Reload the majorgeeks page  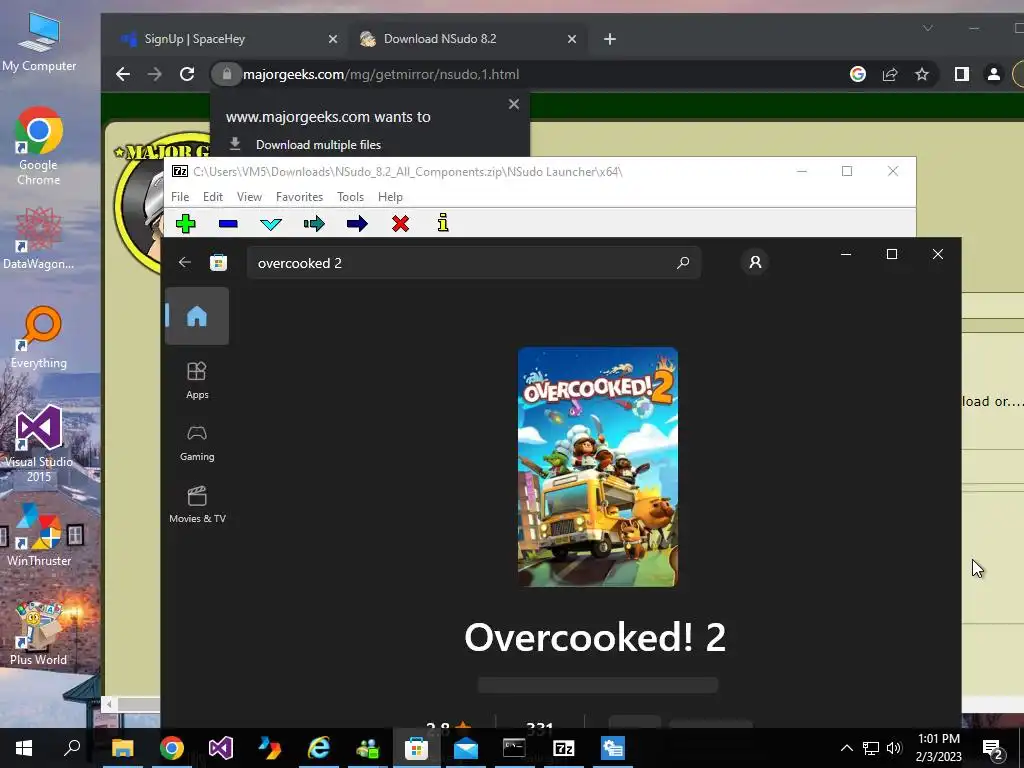[x=187, y=74]
